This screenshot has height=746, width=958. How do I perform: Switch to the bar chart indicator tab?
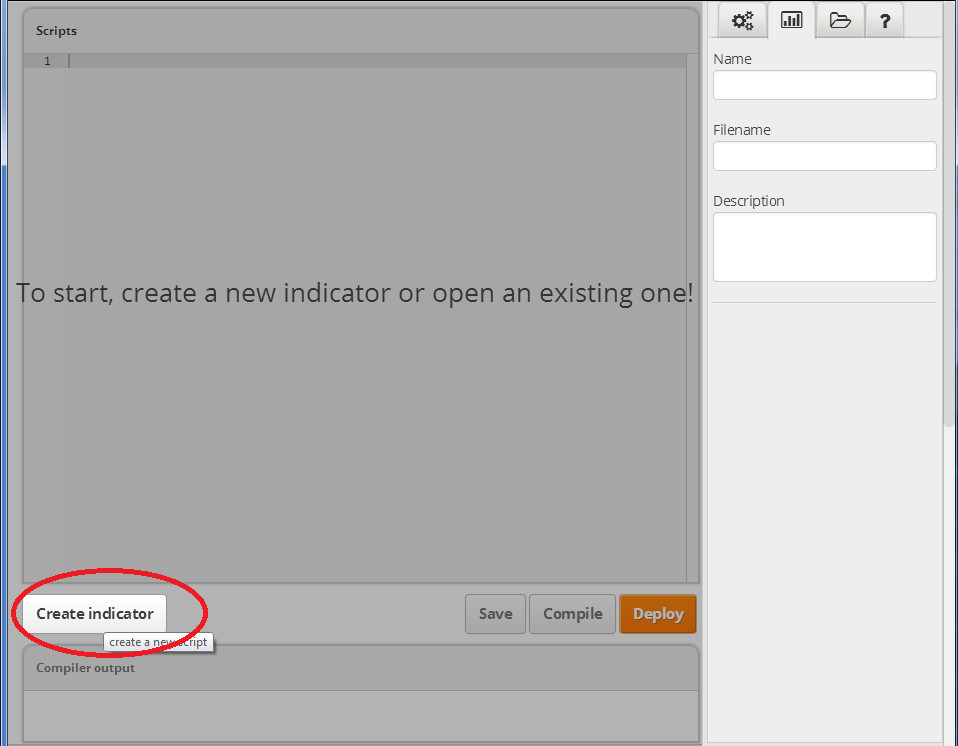point(791,20)
